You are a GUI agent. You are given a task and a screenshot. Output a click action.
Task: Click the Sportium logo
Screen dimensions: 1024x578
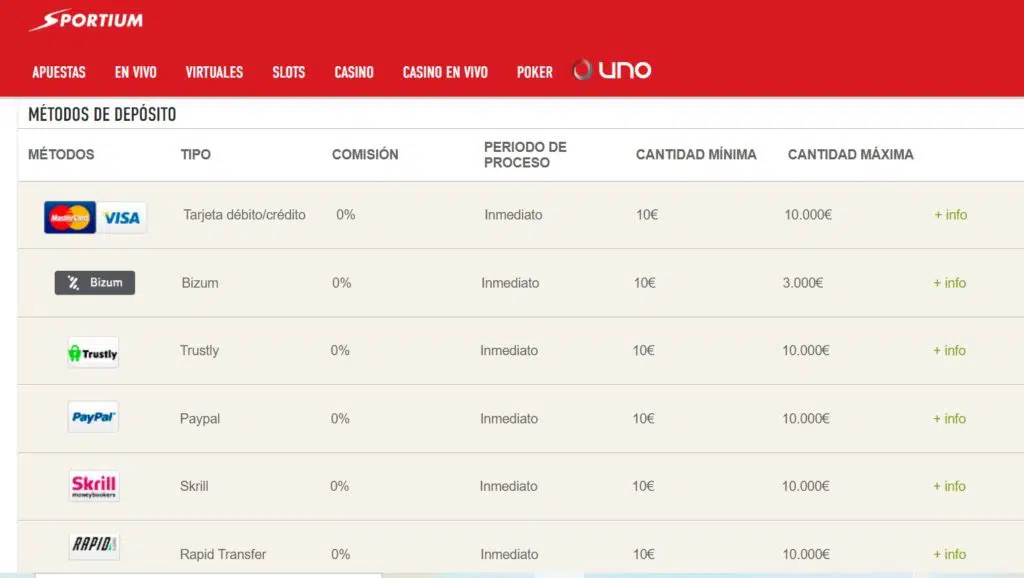coord(86,20)
